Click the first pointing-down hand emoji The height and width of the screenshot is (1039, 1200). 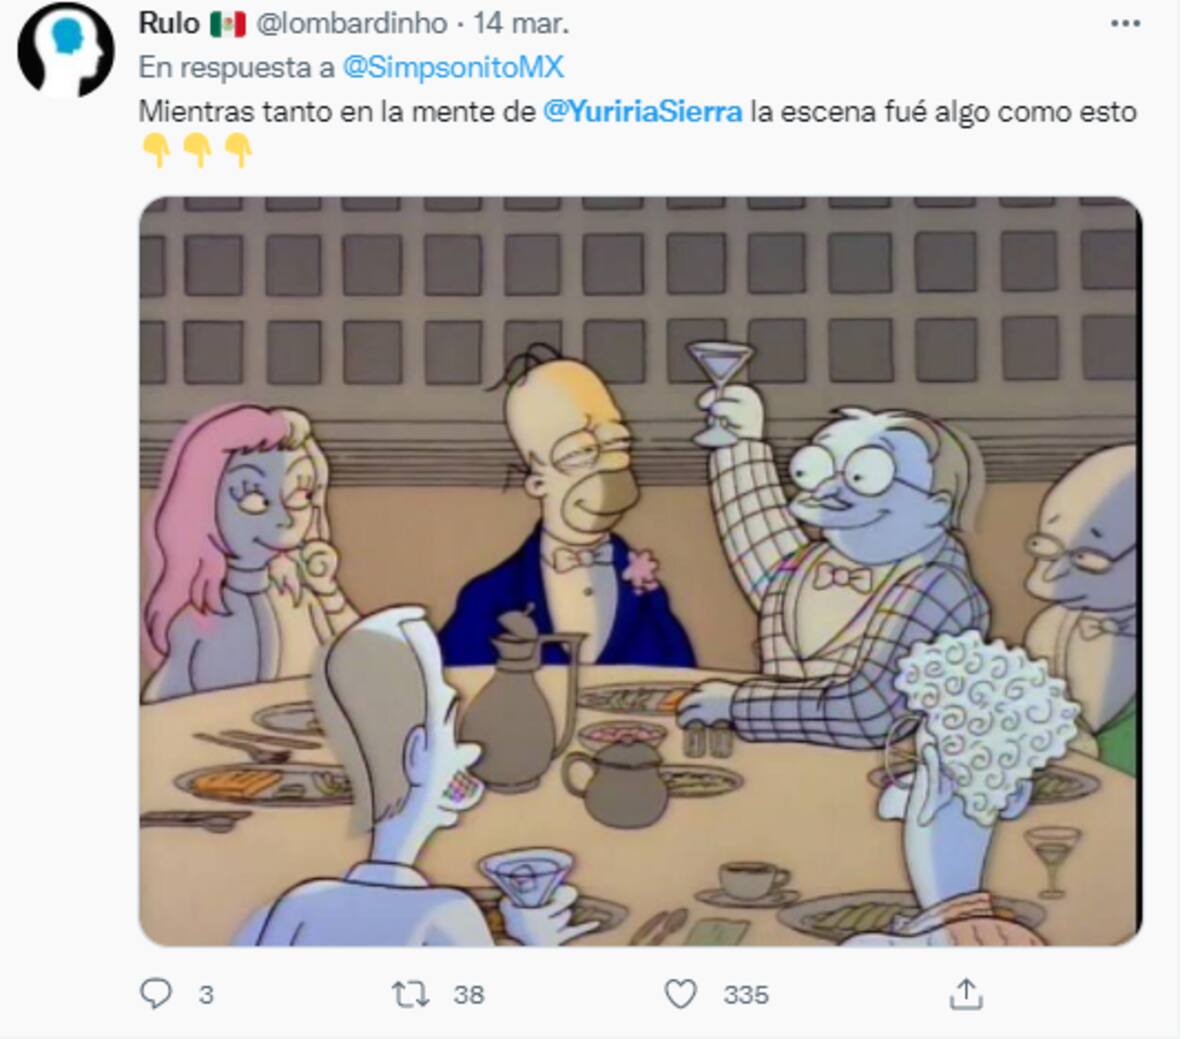tap(157, 151)
